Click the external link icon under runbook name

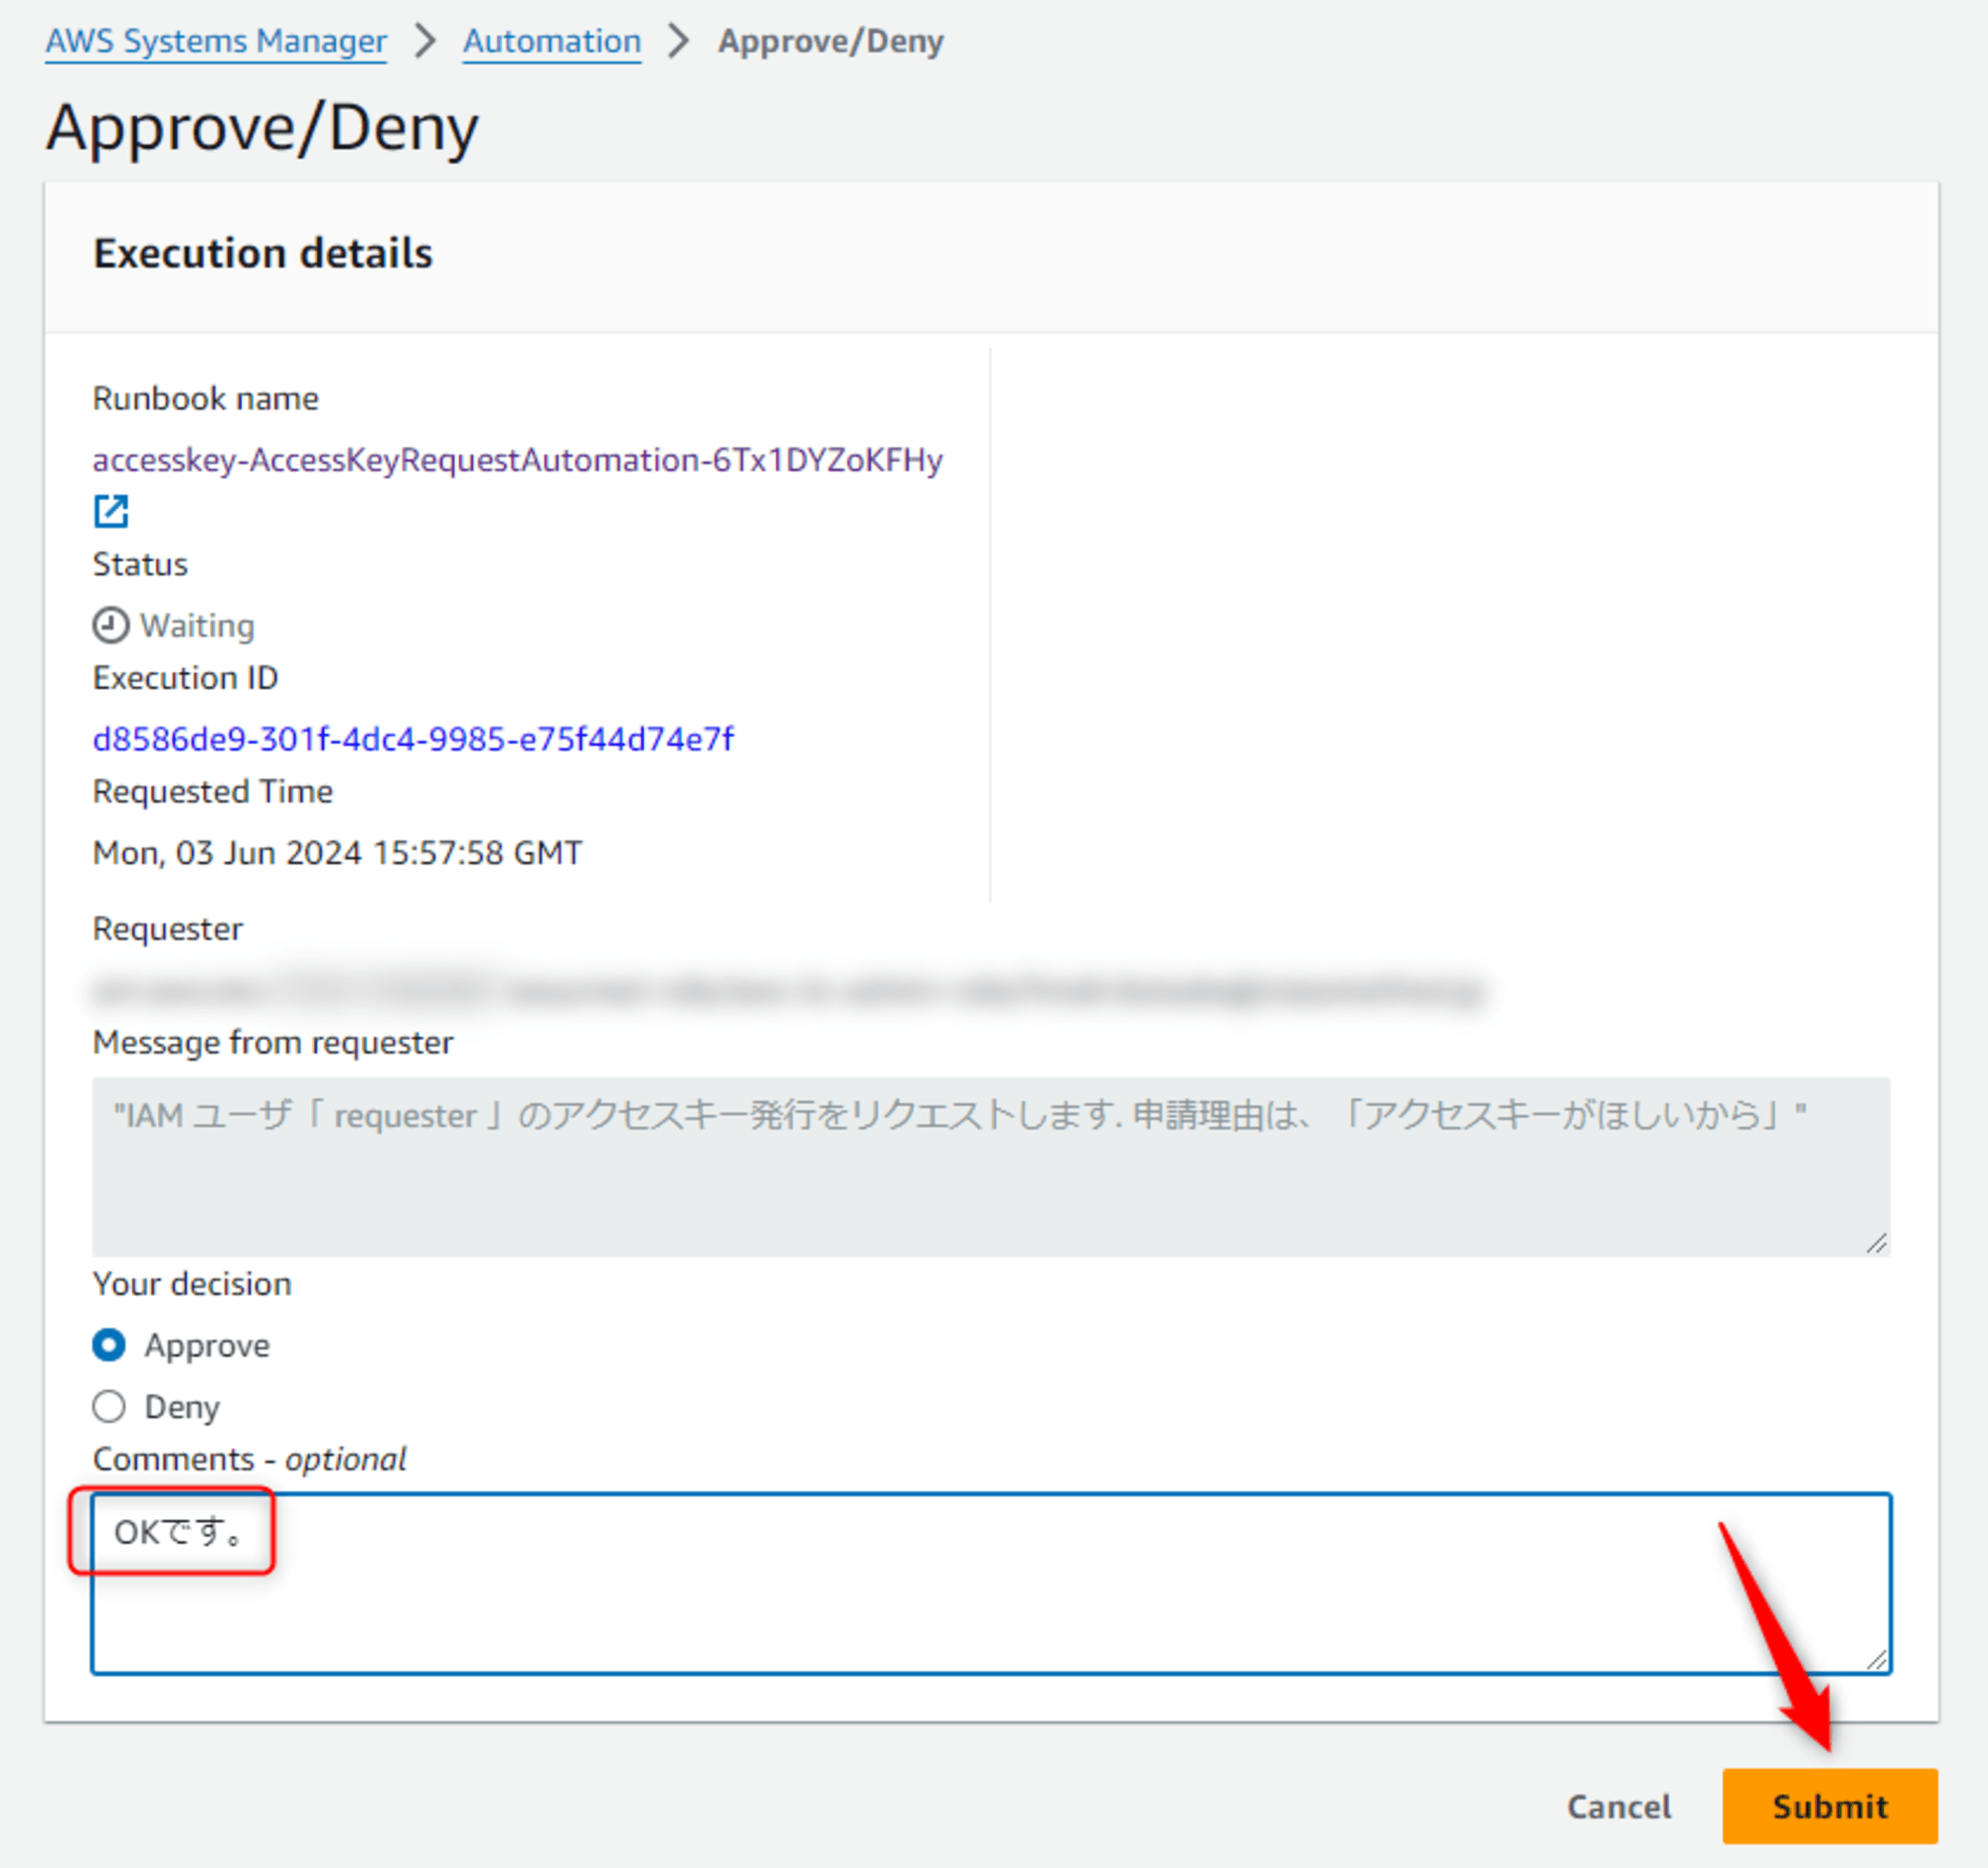(110, 510)
